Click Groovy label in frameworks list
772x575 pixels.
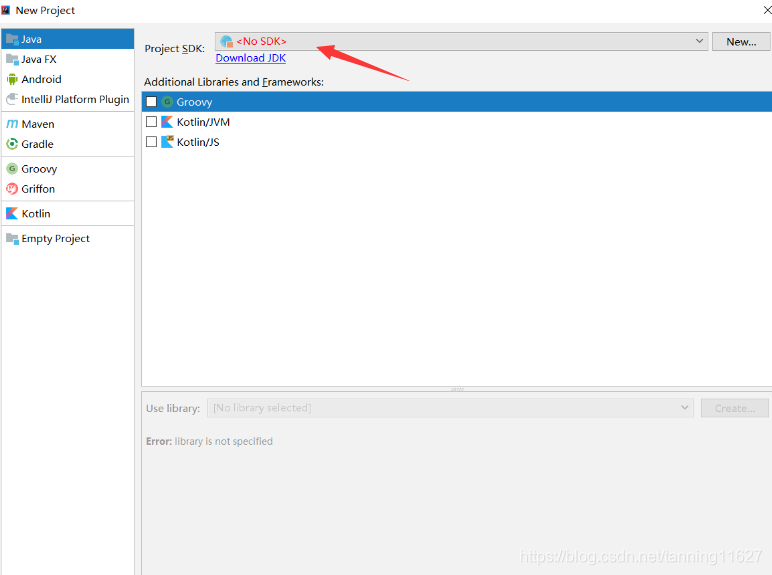194,102
